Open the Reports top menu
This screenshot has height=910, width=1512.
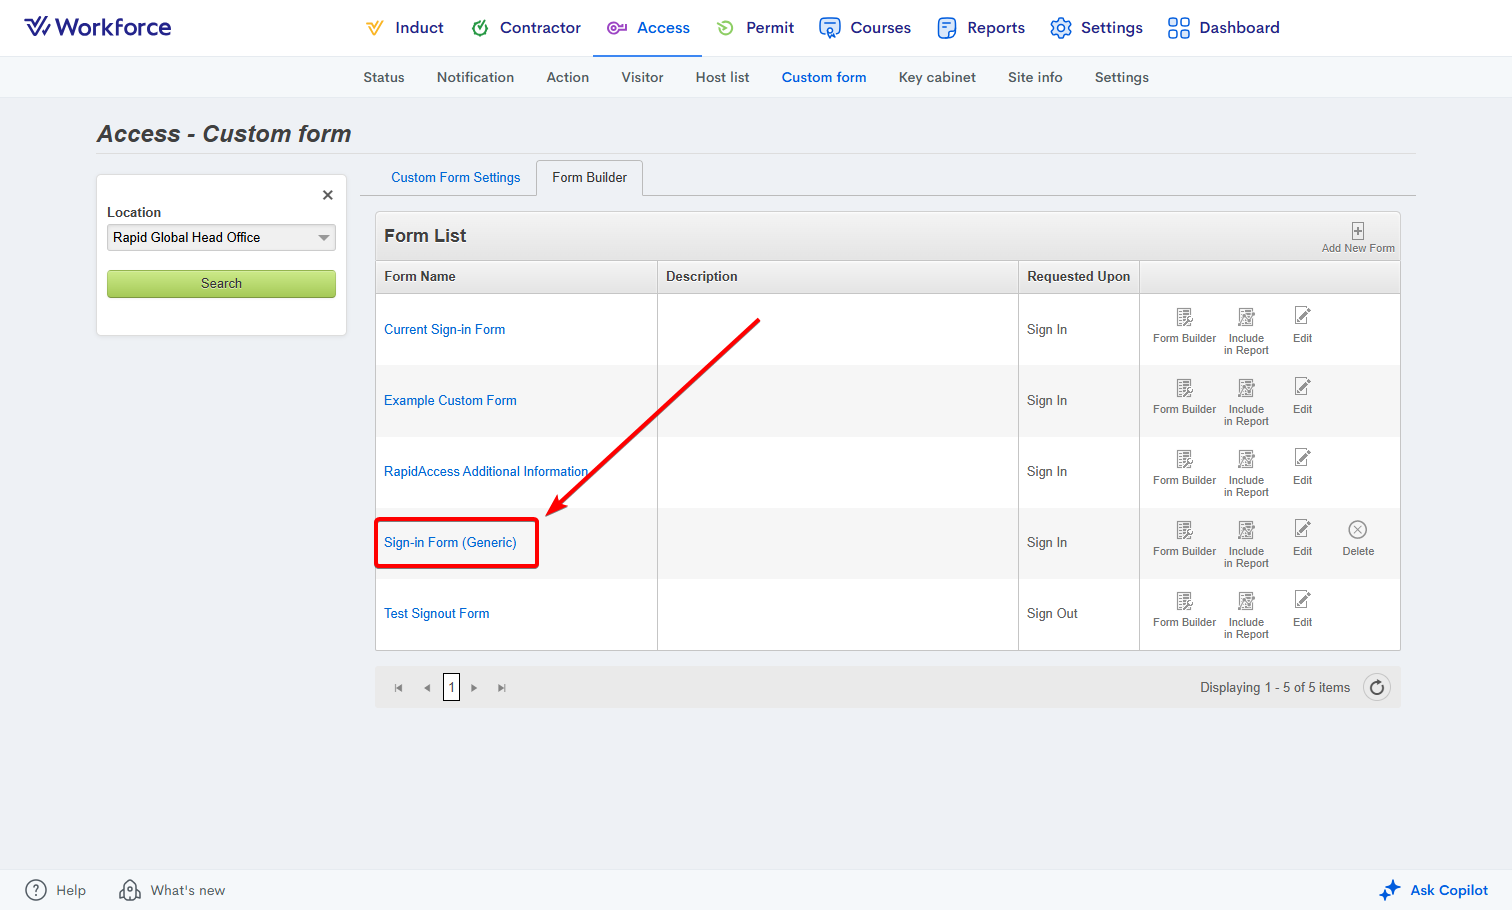[981, 28]
